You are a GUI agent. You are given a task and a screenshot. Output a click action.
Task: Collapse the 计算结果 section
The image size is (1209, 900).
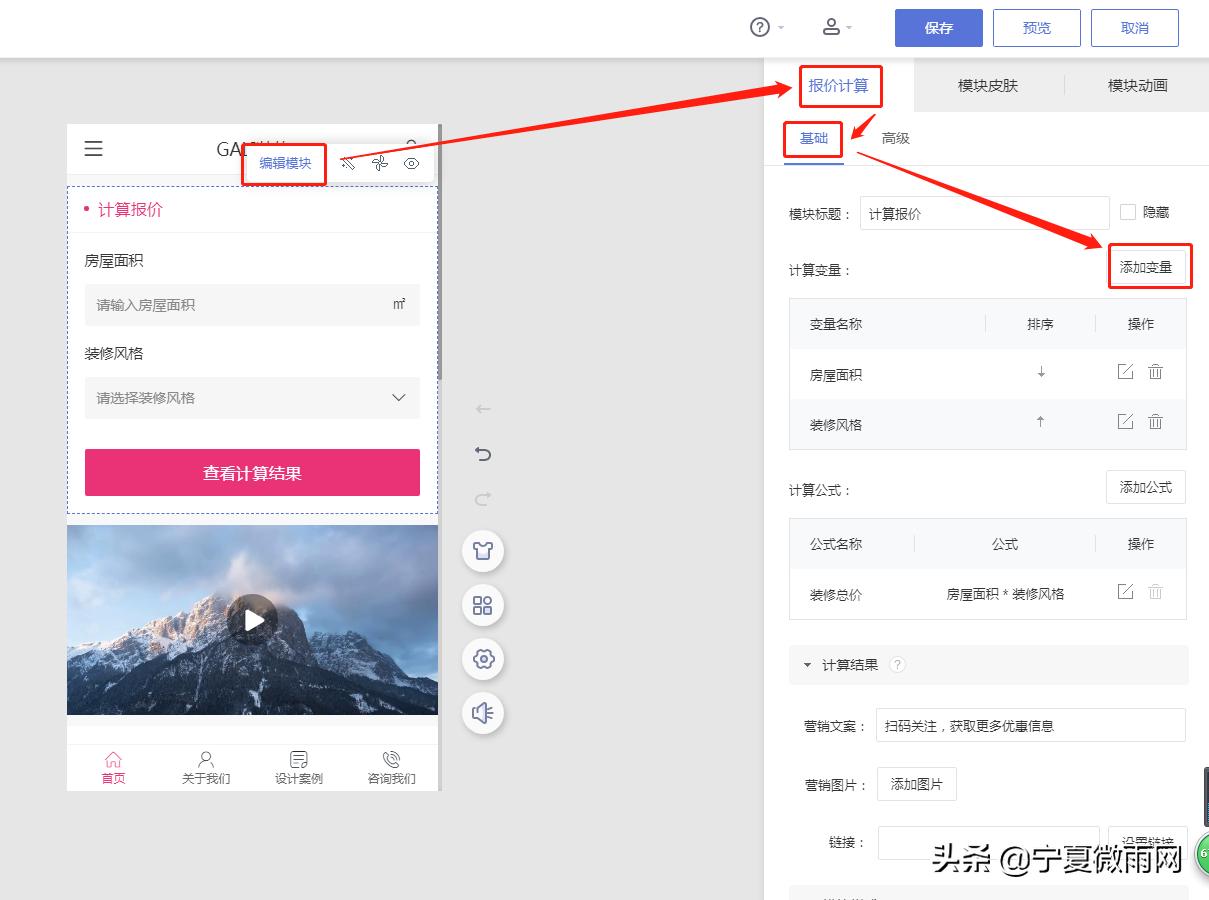click(810, 664)
